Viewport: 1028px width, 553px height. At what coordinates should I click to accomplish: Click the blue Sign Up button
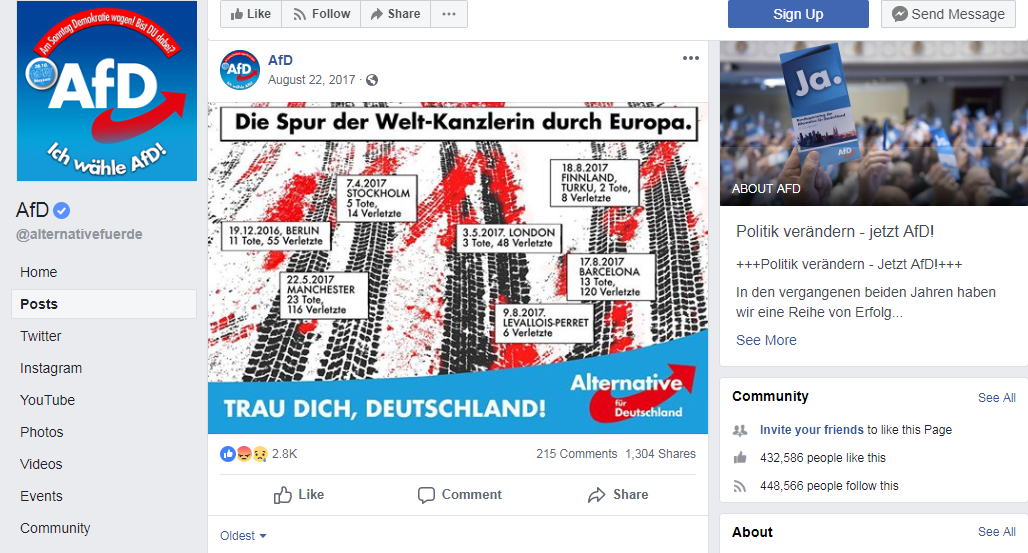coord(798,14)
